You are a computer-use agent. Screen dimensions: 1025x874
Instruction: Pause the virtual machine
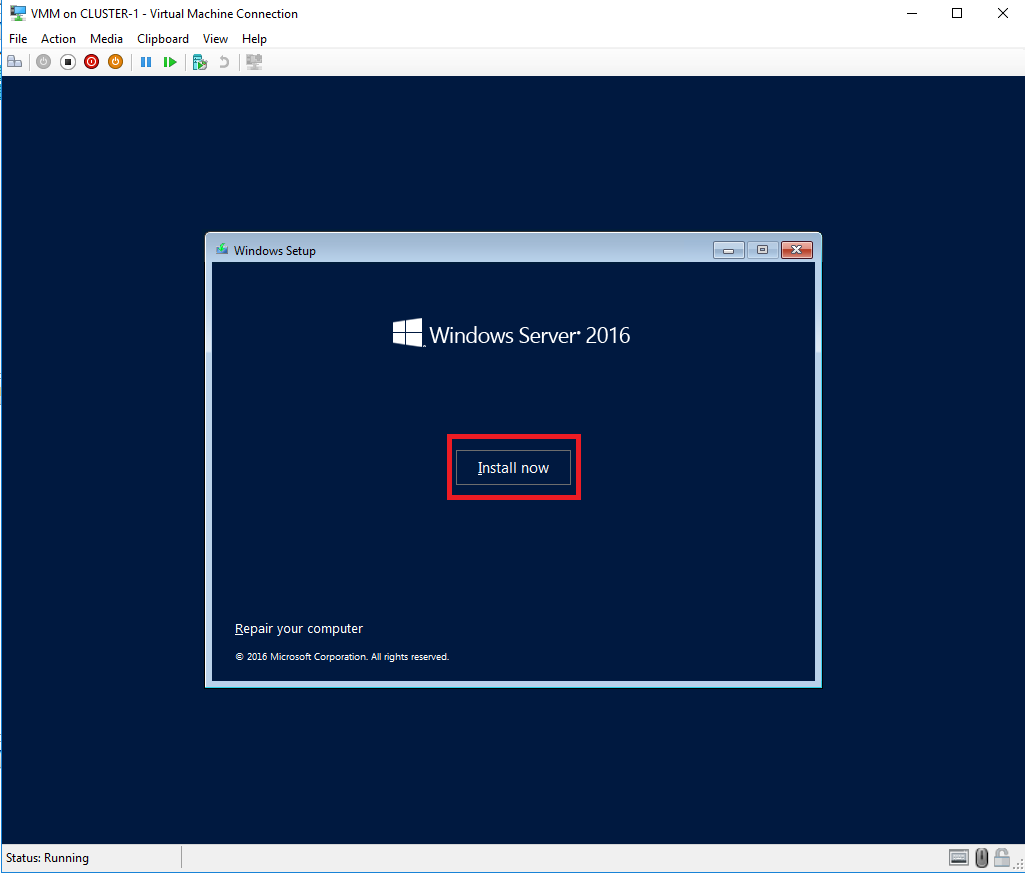point(146,62)
